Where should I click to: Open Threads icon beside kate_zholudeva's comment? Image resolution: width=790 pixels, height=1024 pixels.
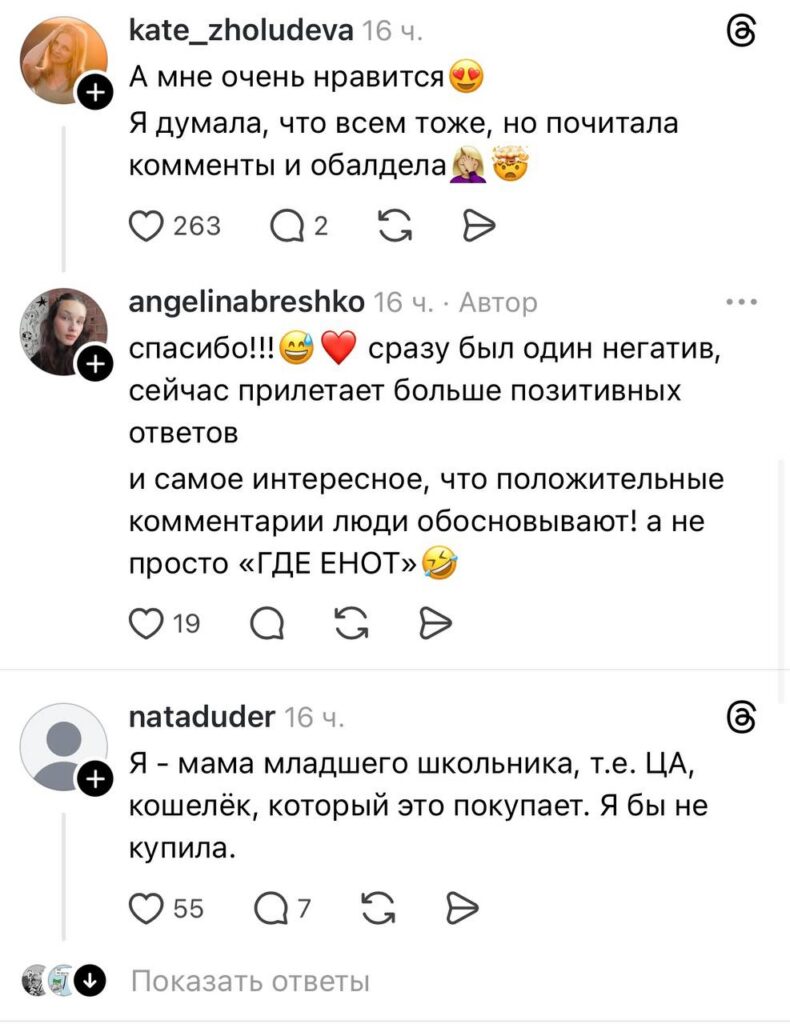743,34
